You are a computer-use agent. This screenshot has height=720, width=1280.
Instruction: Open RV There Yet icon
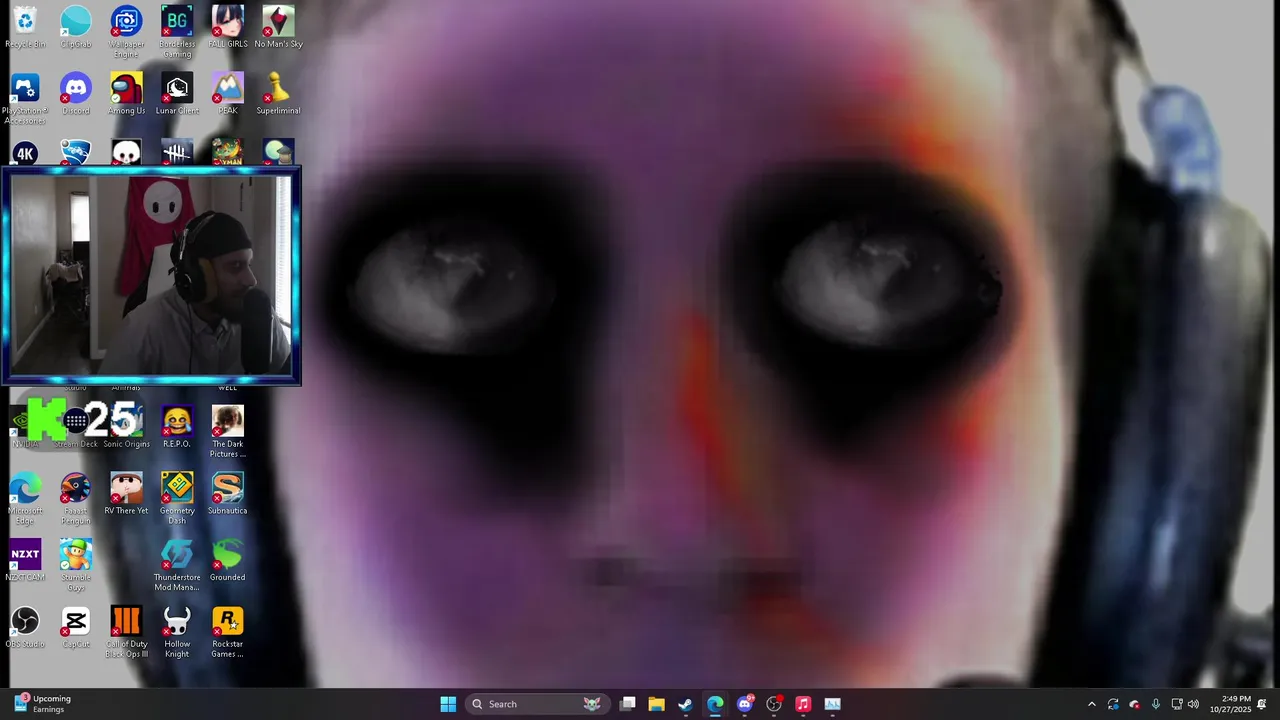(126, 494)
